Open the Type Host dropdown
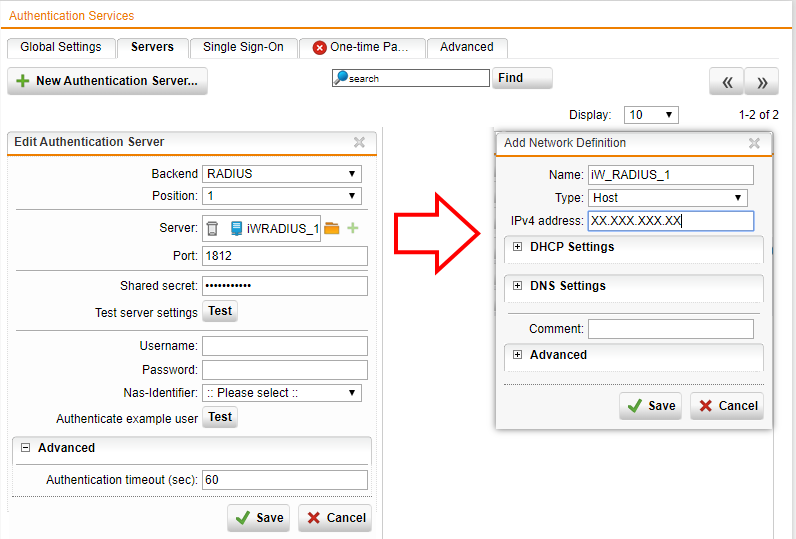 point(668,198)
